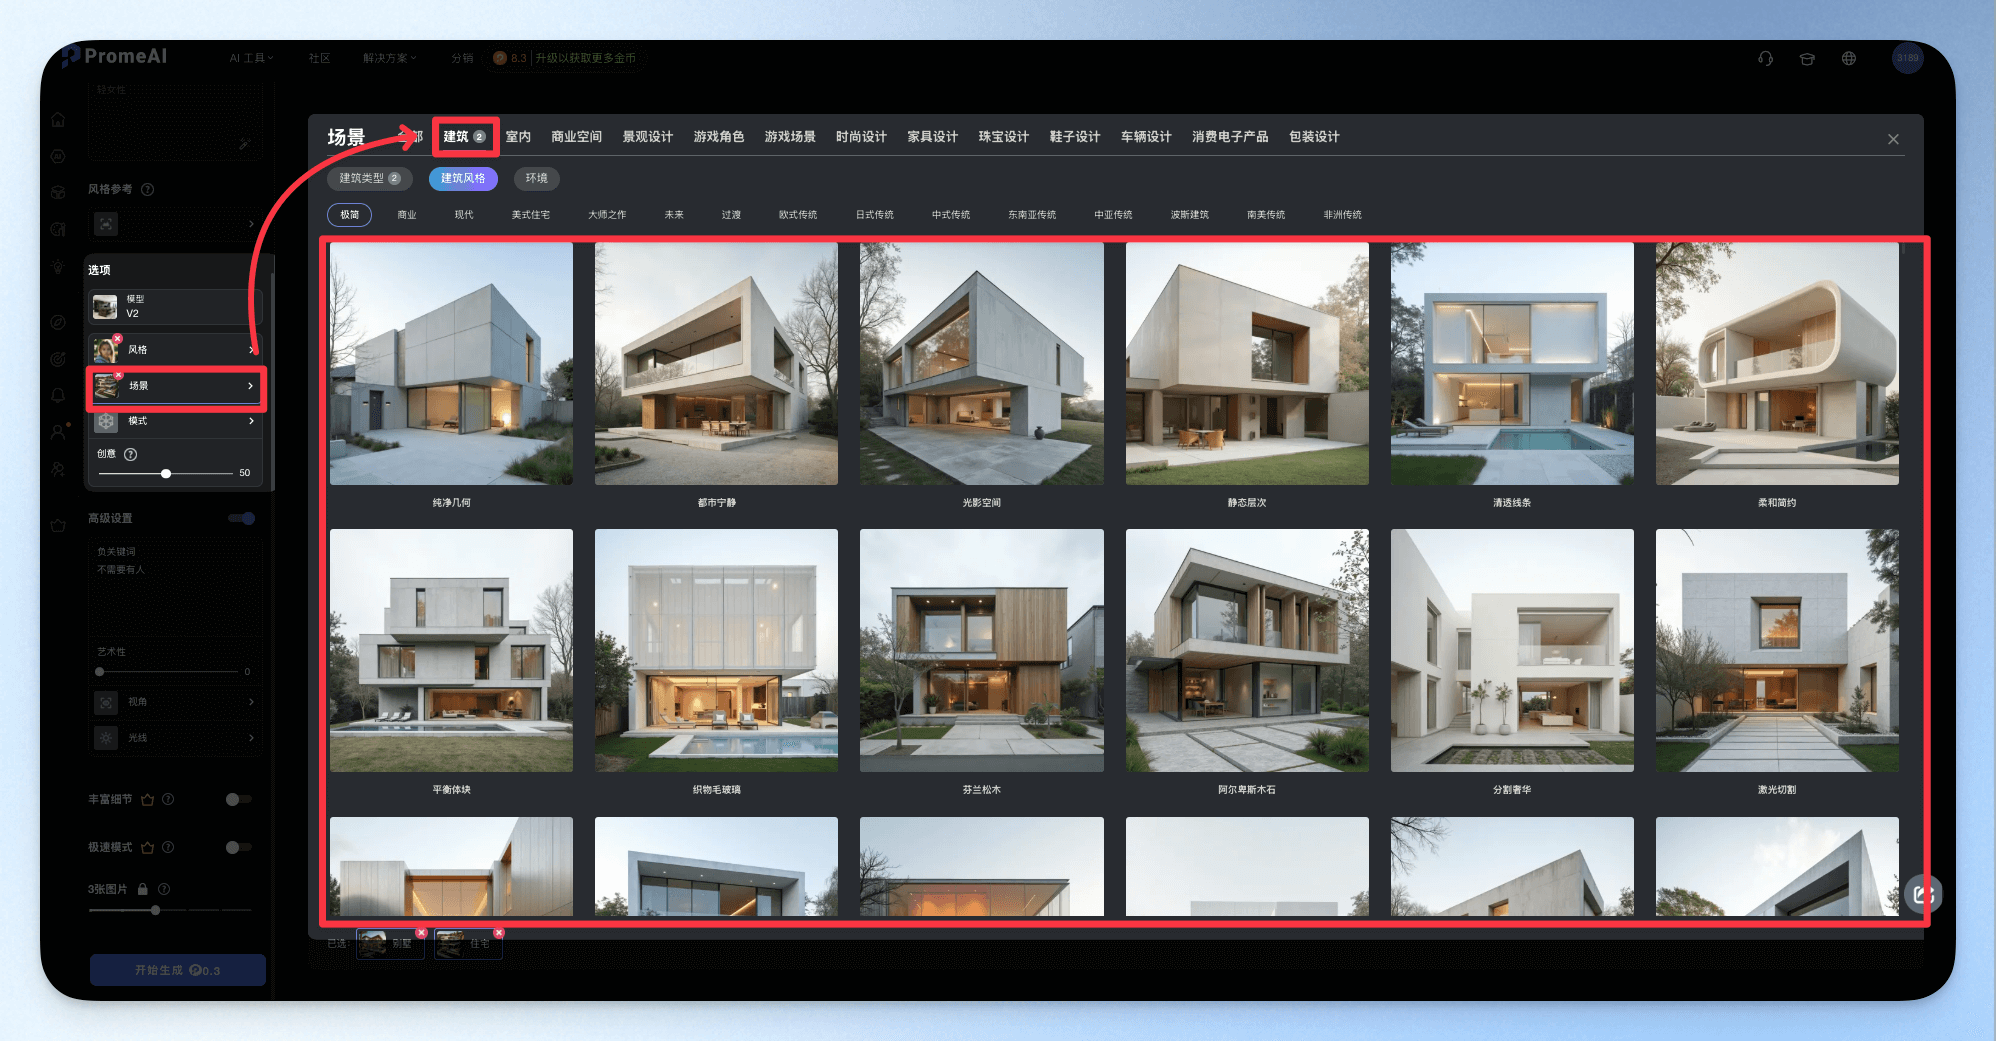
Task: Enable the 丰富细节 toggle
Action: click(x=238, y=799)
